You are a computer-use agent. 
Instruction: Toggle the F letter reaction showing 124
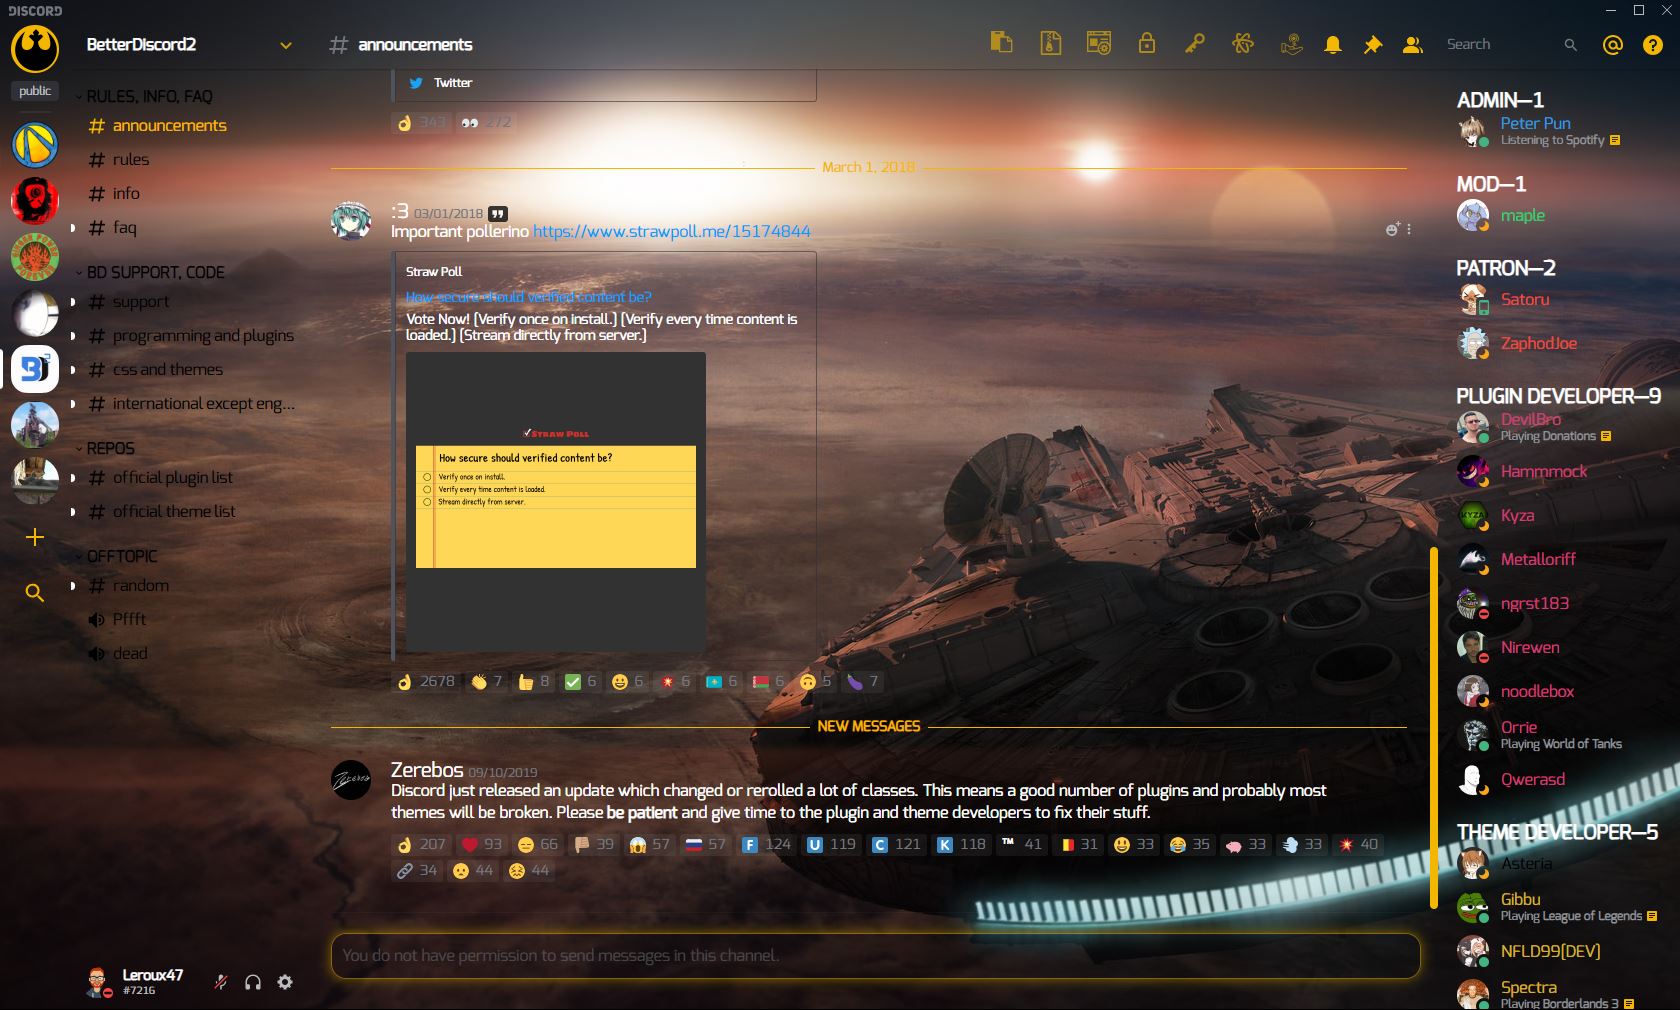[x=766, y=844]
